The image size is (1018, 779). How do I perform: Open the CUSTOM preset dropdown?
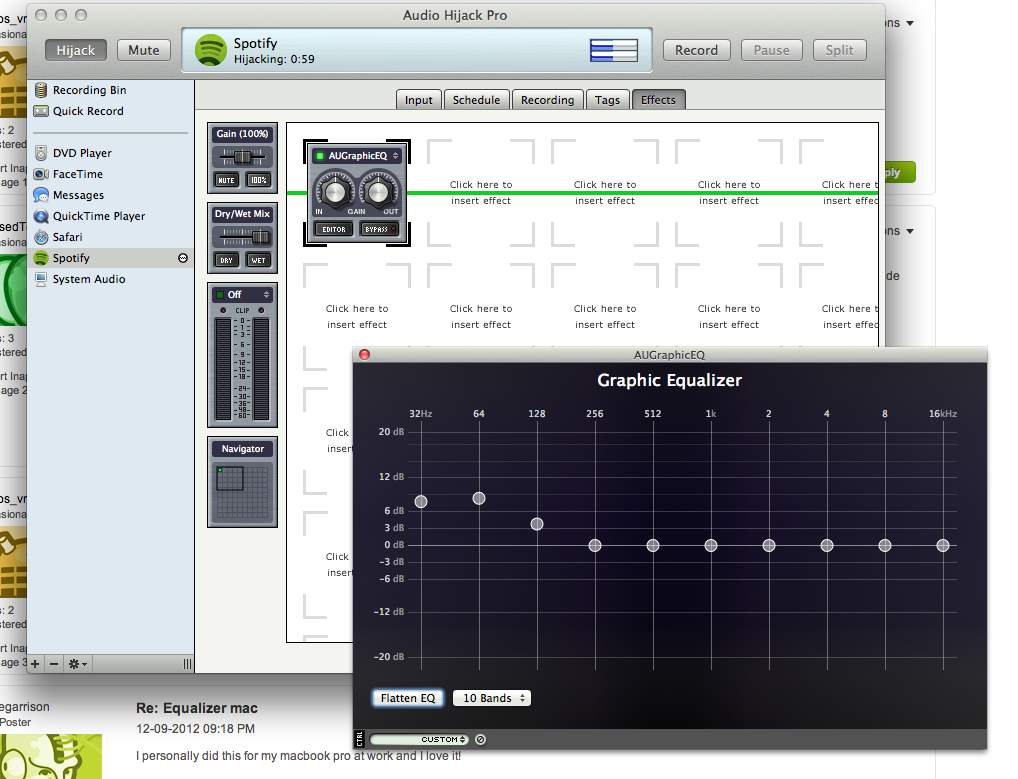(419, 739)
